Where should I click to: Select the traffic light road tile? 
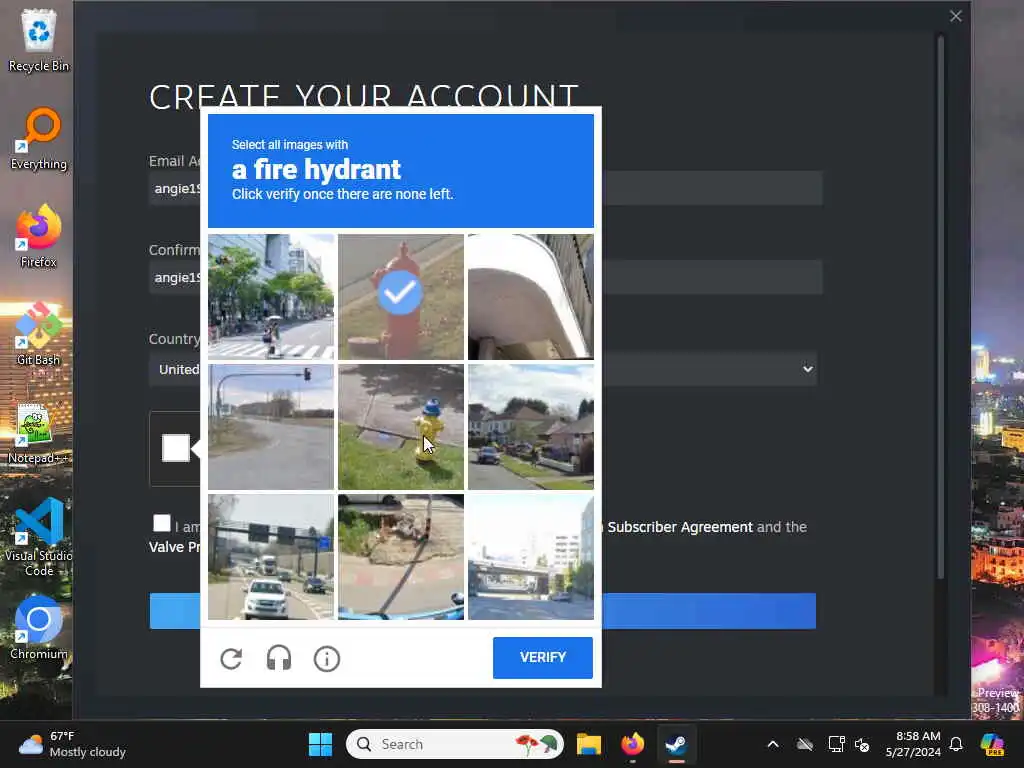pyautogui.click(x=271, y=427)
